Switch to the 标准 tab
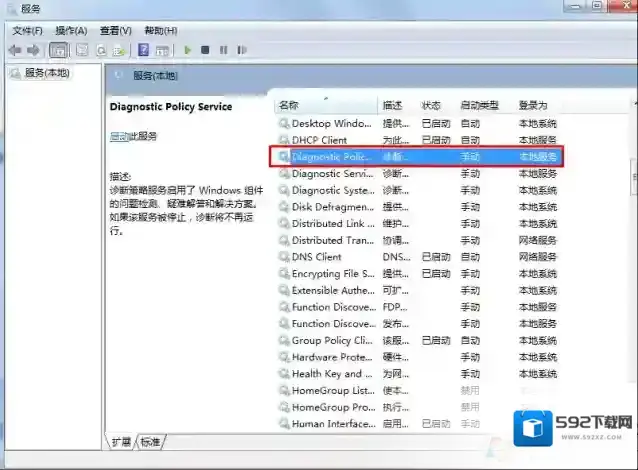Image resolution: width=638 pixels, height=470 pixels. point(150,441)
